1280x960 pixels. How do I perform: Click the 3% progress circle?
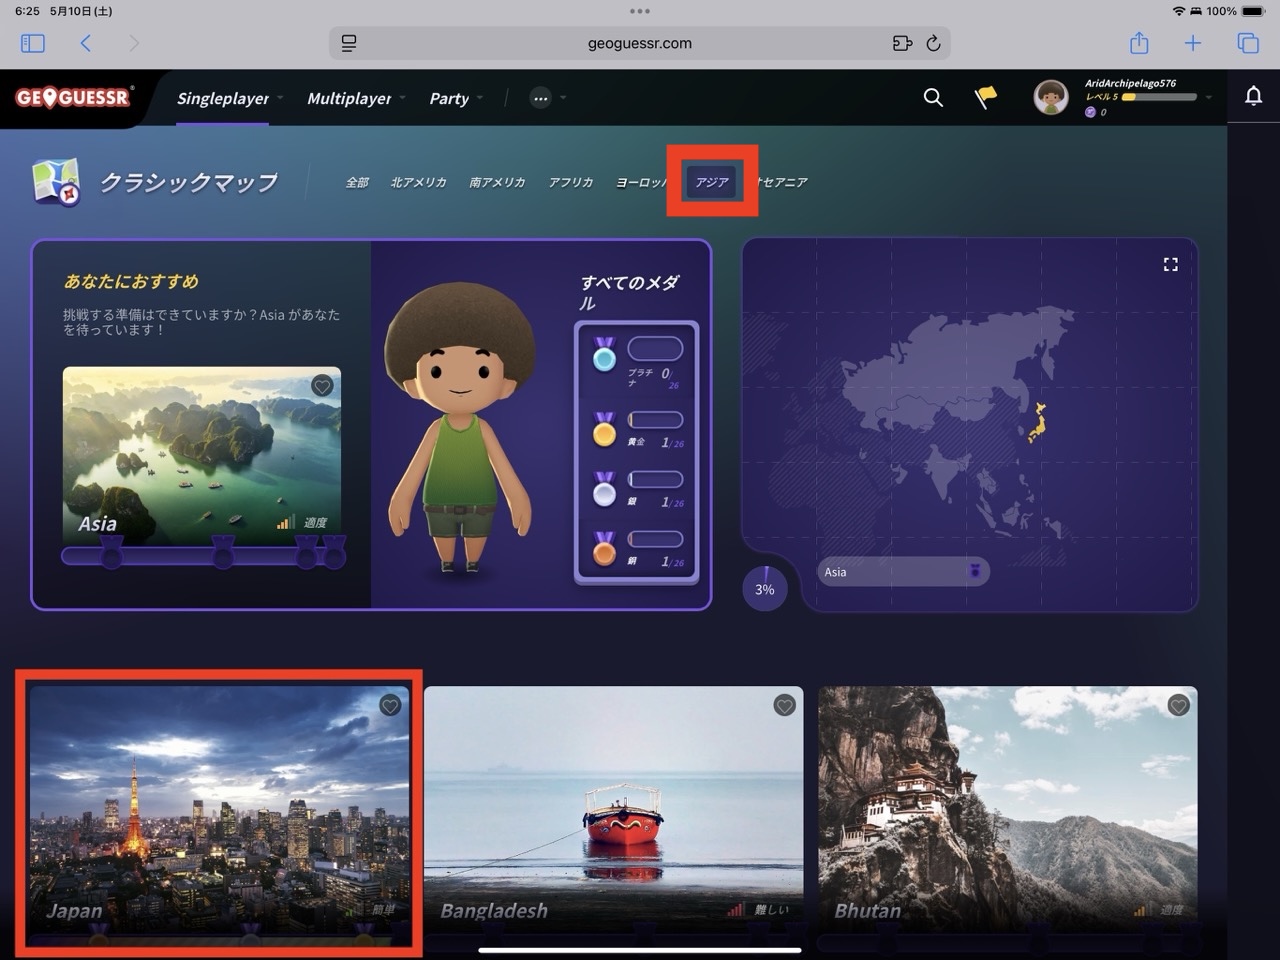click(x=764, y=589)
